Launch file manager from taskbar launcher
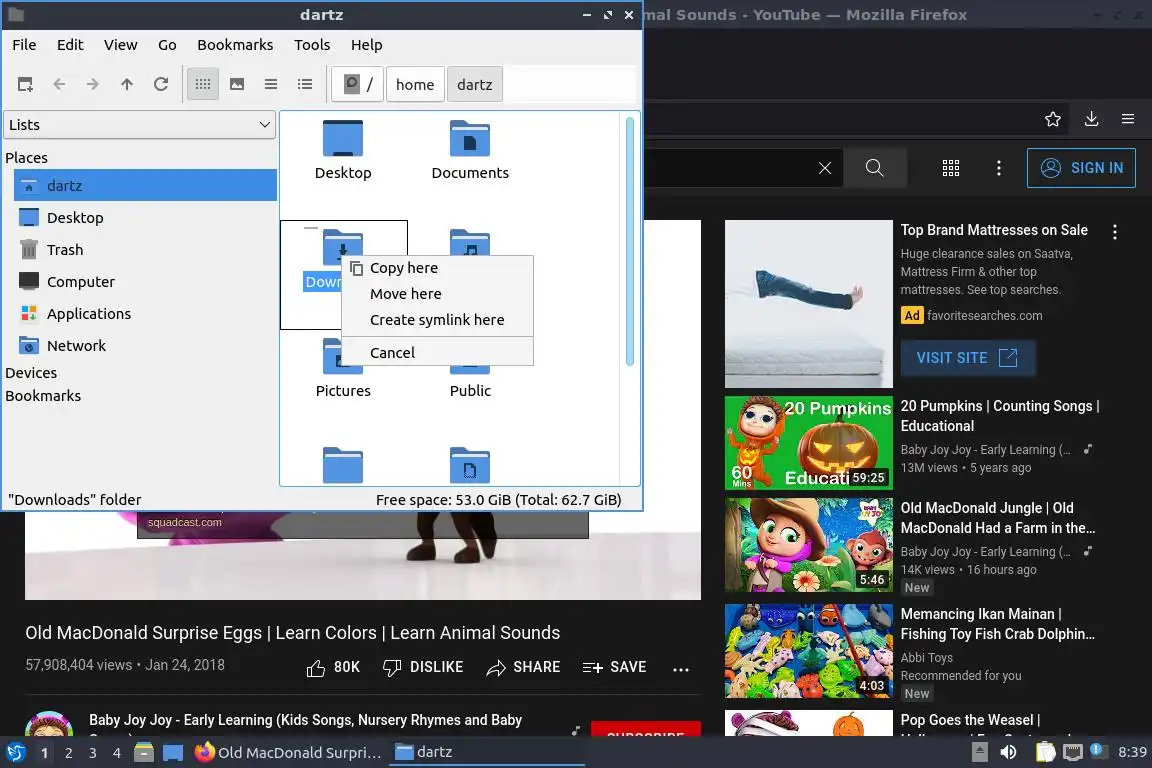The image size is (1152, 768). [x=144, y=753]
